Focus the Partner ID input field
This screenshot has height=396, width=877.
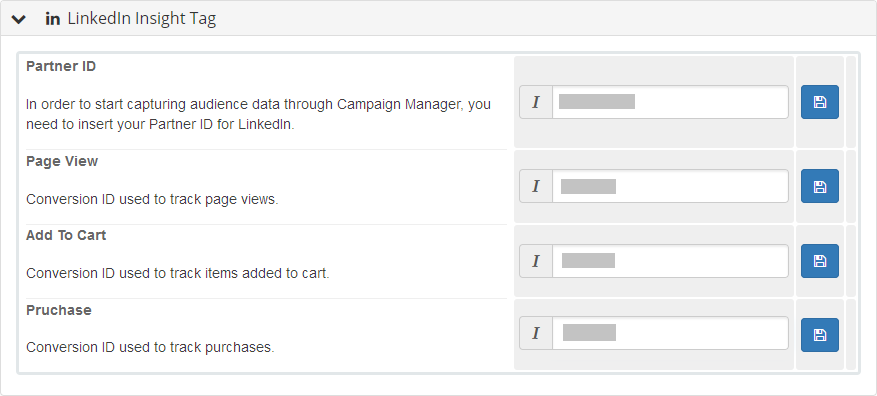coord(670,102)
